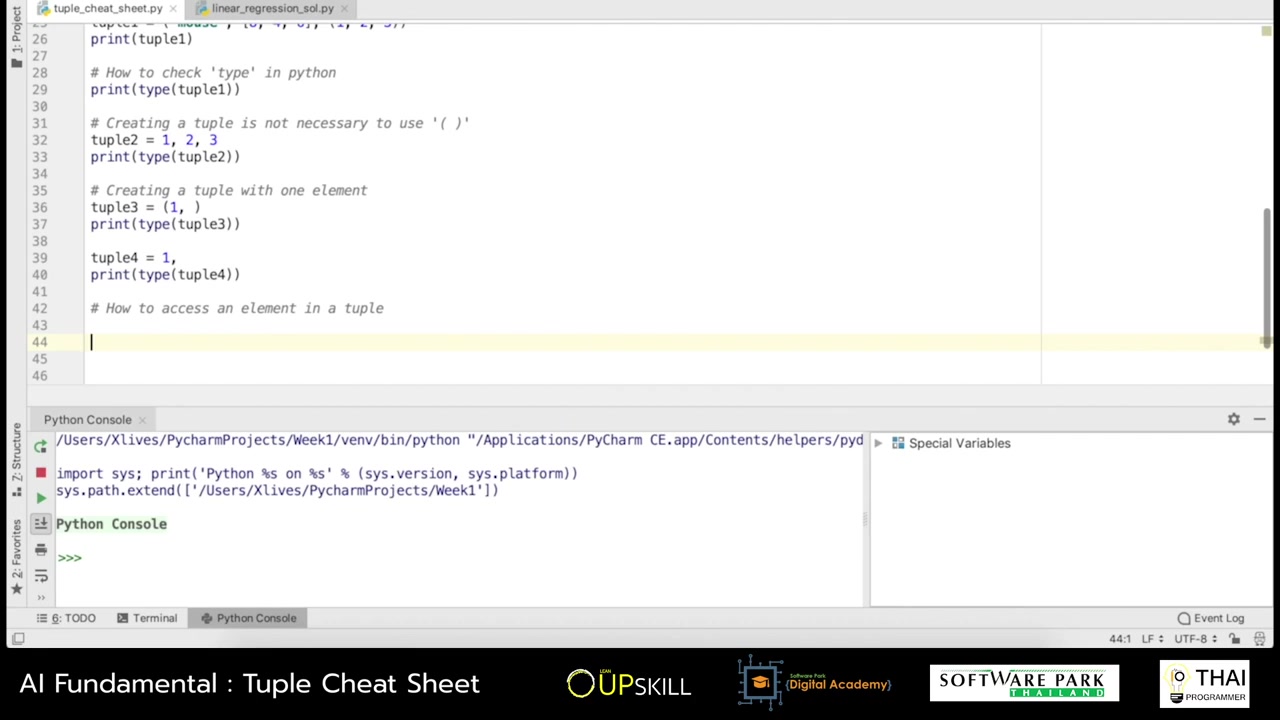Expand the Special Variables section
1280x720 pixels.
[x=878, y=443]
